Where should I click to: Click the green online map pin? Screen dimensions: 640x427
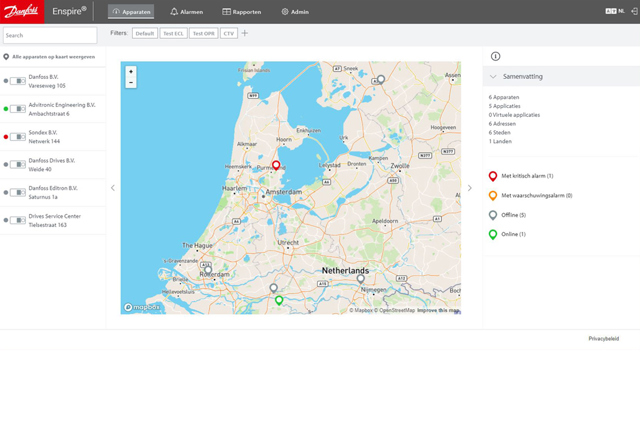(279, 300)
